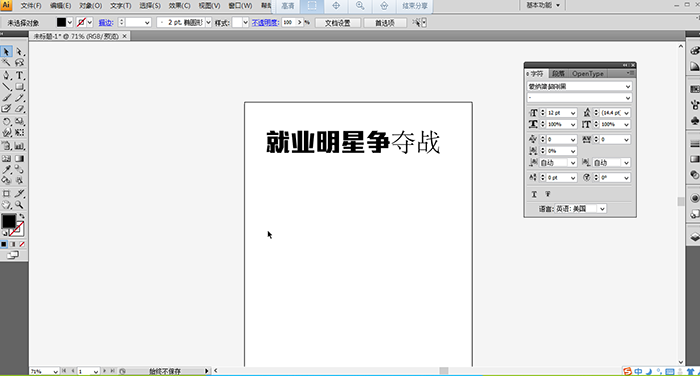
Task: Open the zoom level 71% dropdown
Action: point(55,372)
